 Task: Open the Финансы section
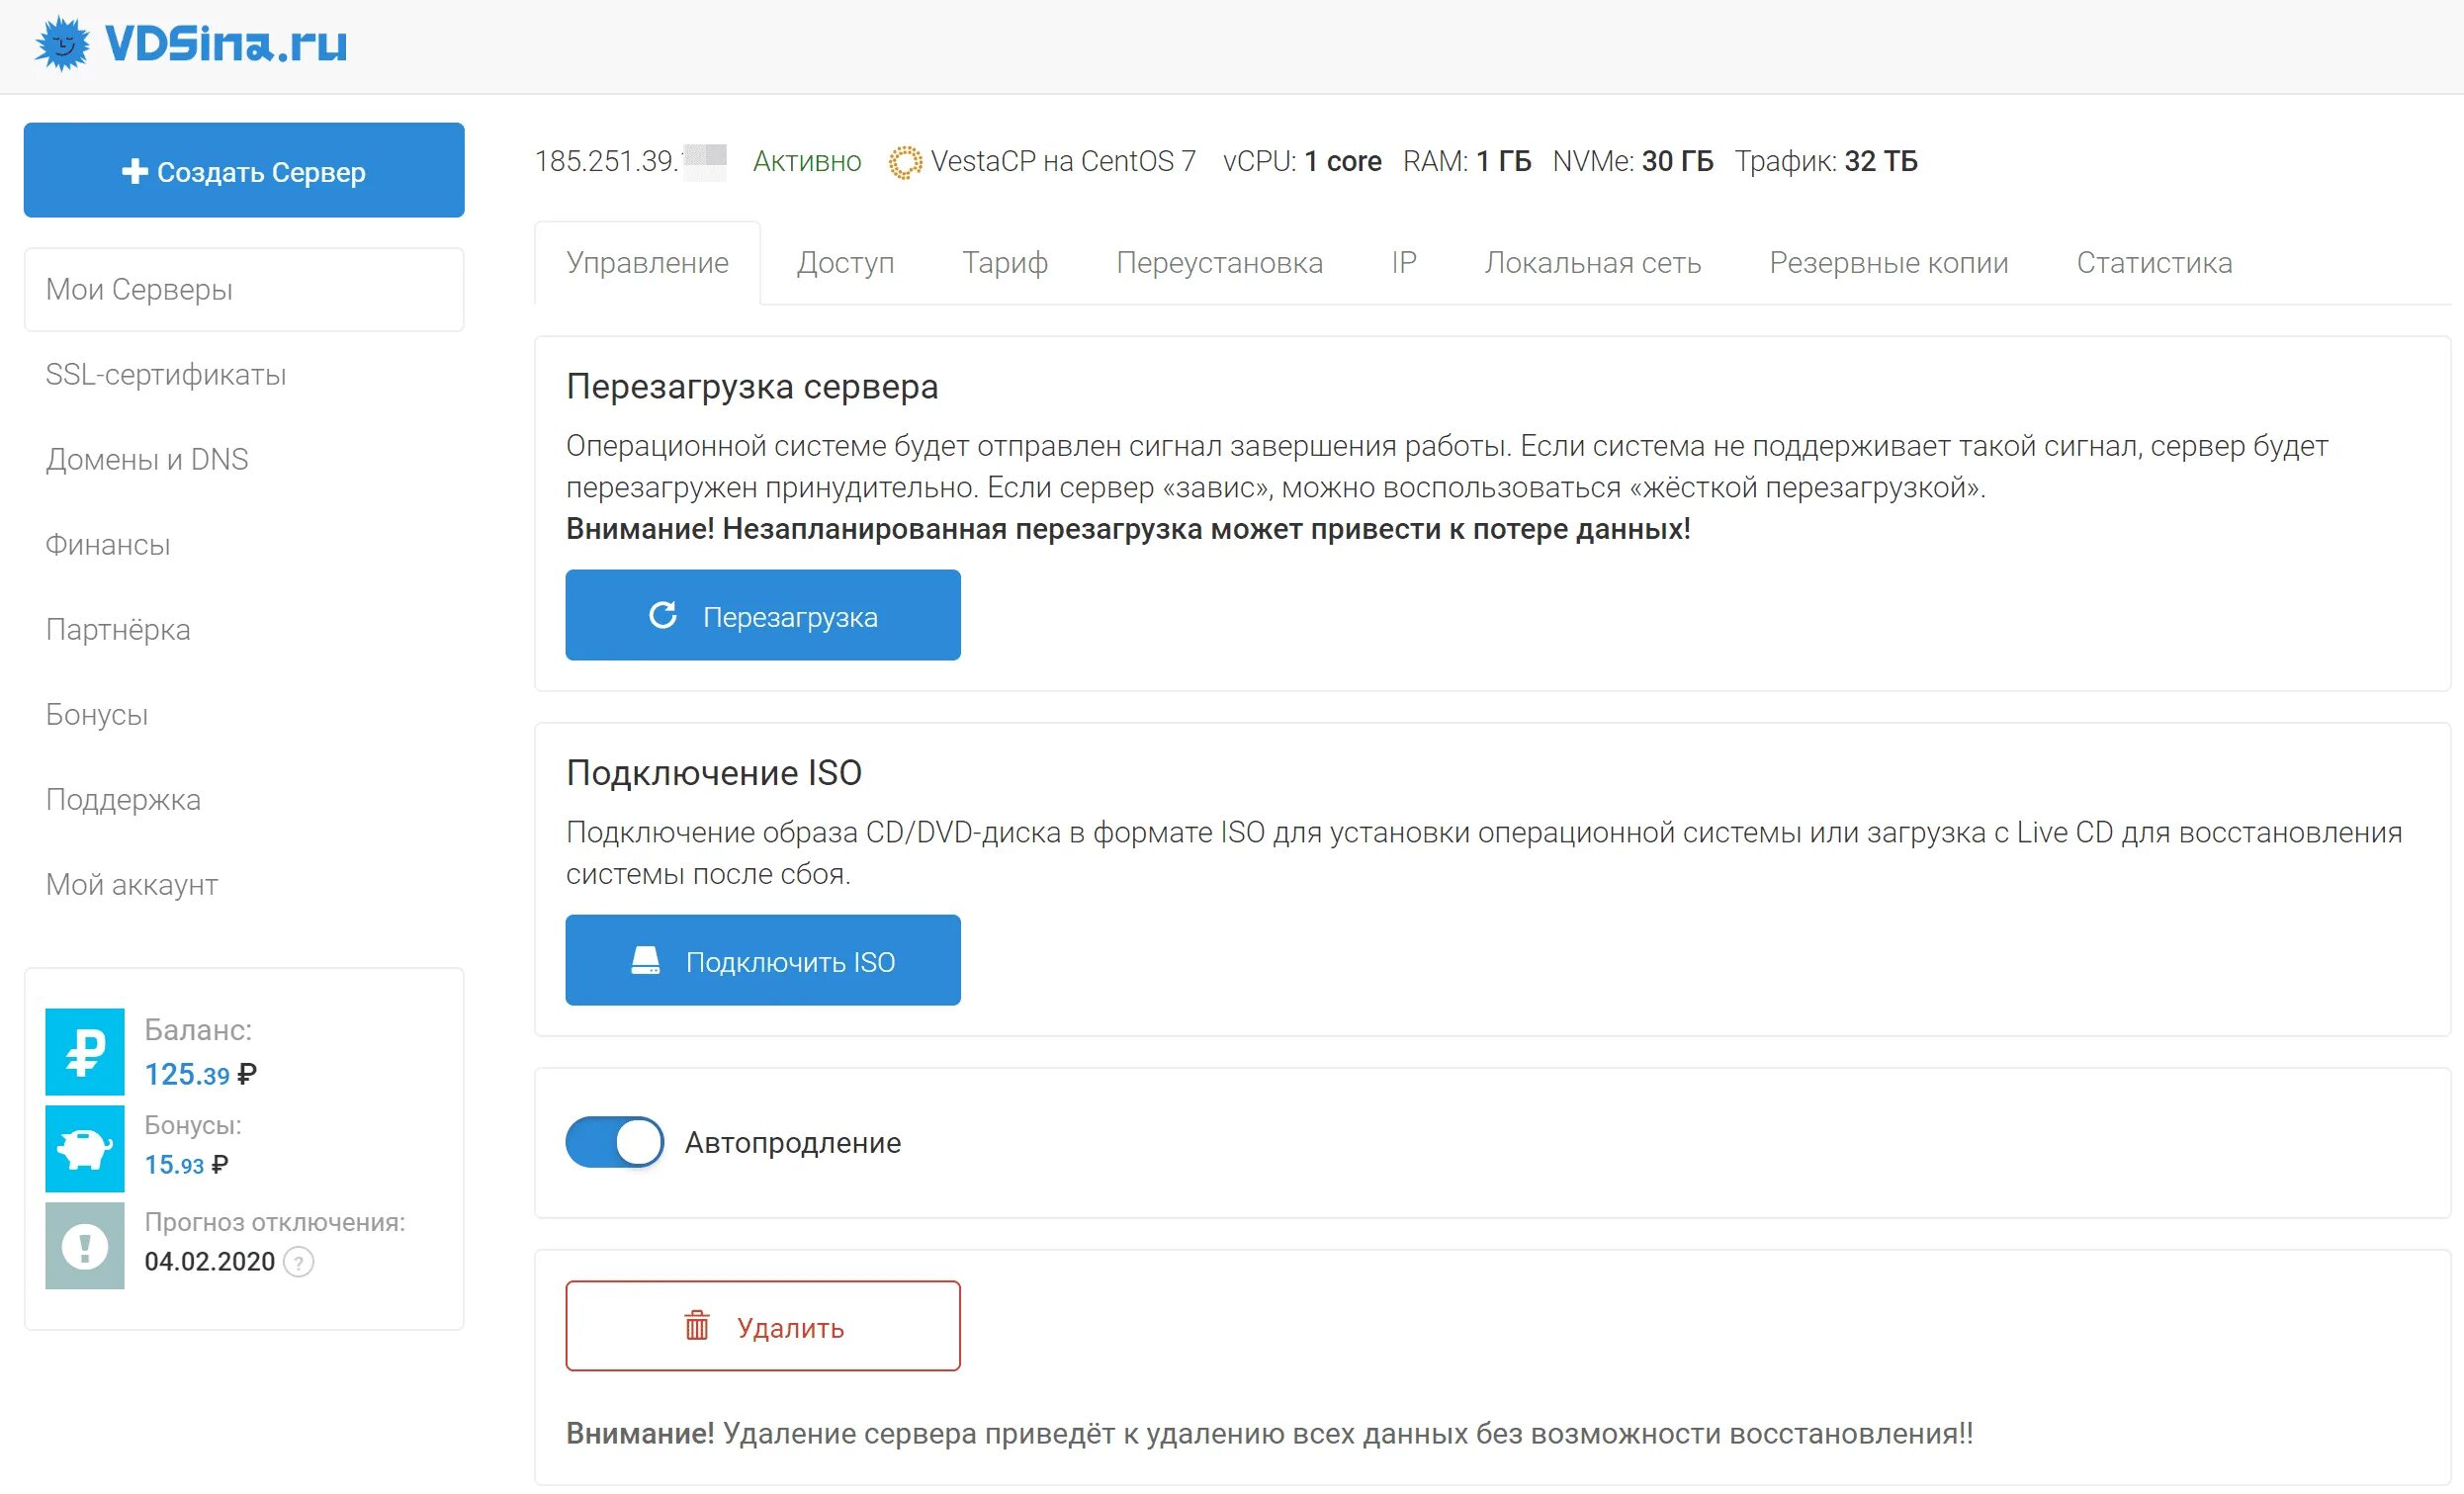(108, 545)
